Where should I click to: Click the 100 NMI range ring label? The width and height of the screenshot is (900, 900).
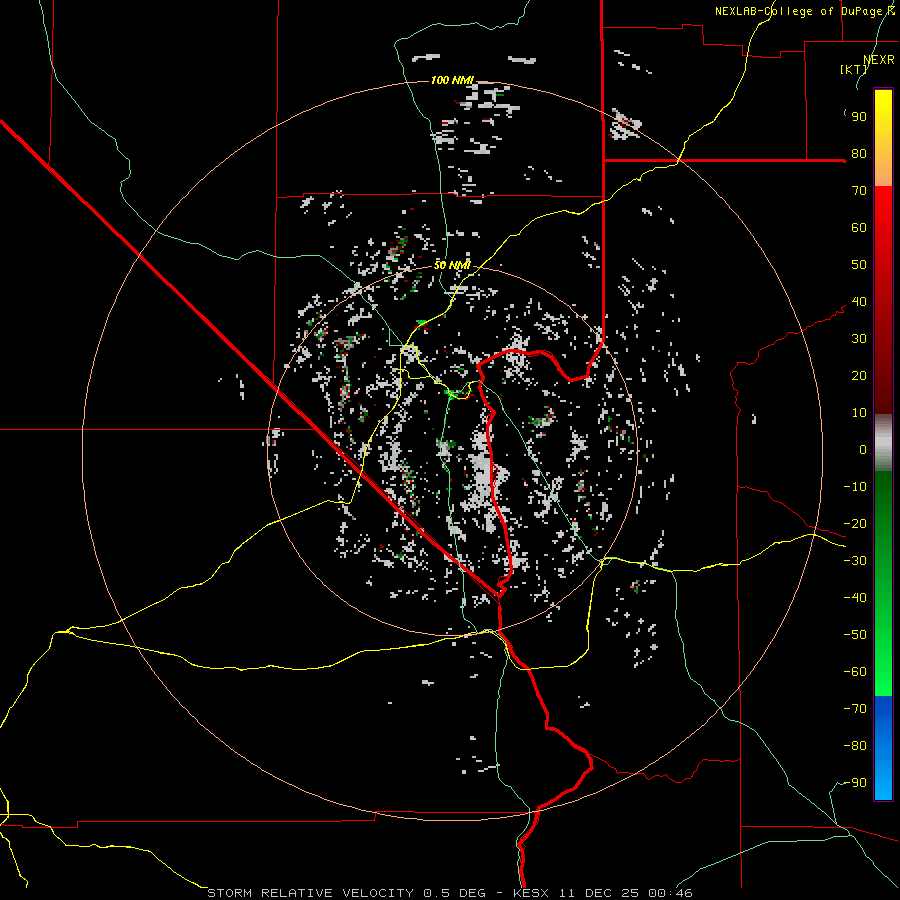click(452, 80)
